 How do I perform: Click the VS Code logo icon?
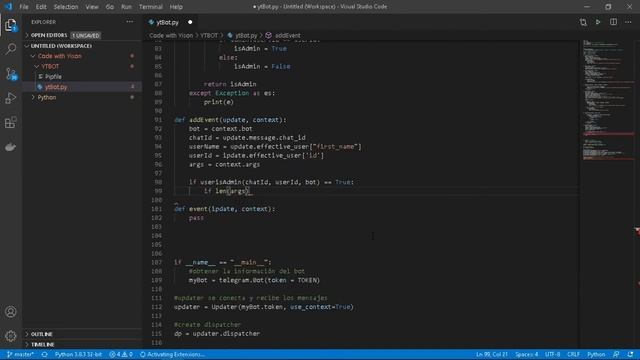(9, 7)
